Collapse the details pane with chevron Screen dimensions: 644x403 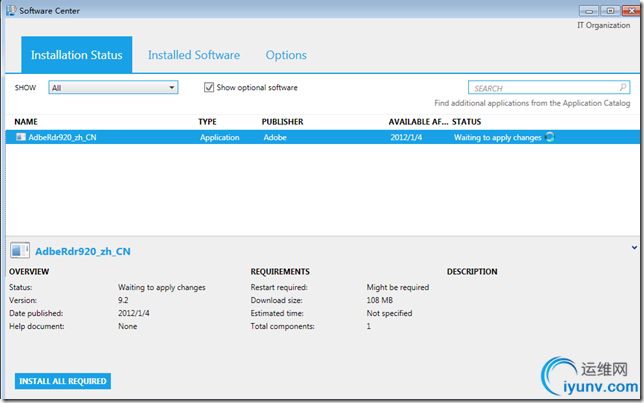coord(634,247)
